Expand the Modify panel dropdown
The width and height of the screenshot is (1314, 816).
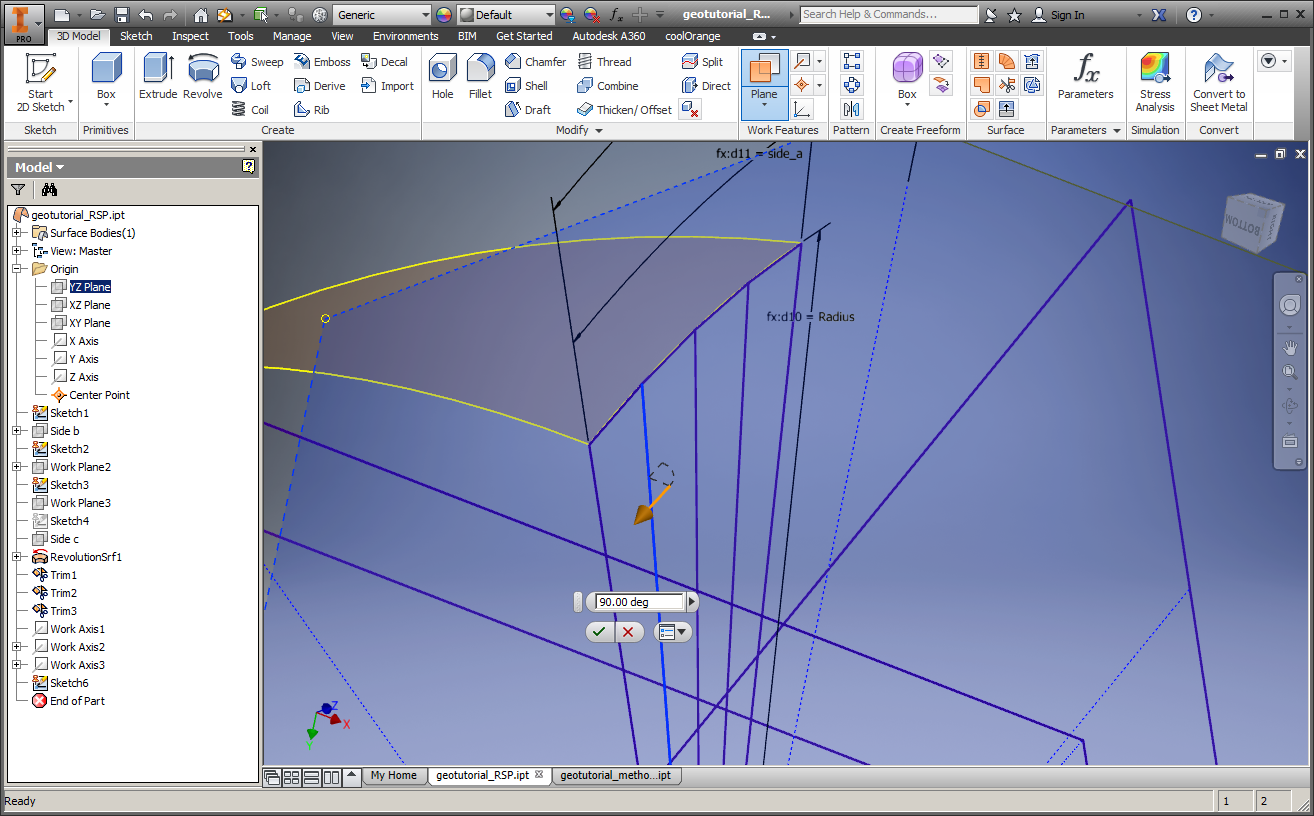(600, 131)
